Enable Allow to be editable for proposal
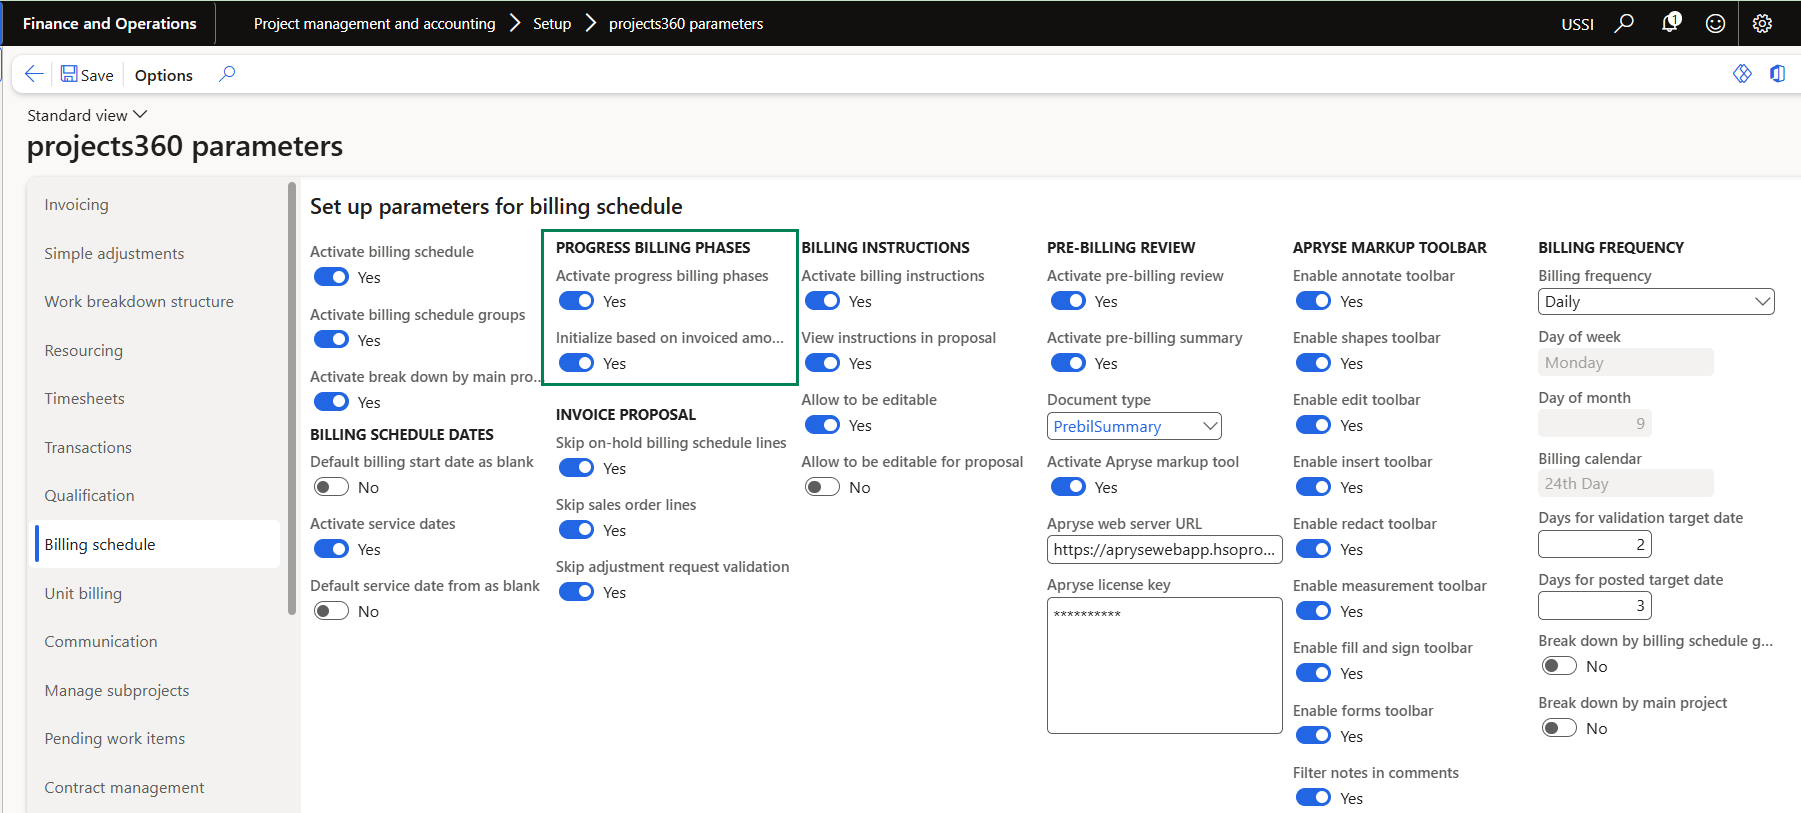The width and height of the screenshot is (1801, 813). click(822, 487)
